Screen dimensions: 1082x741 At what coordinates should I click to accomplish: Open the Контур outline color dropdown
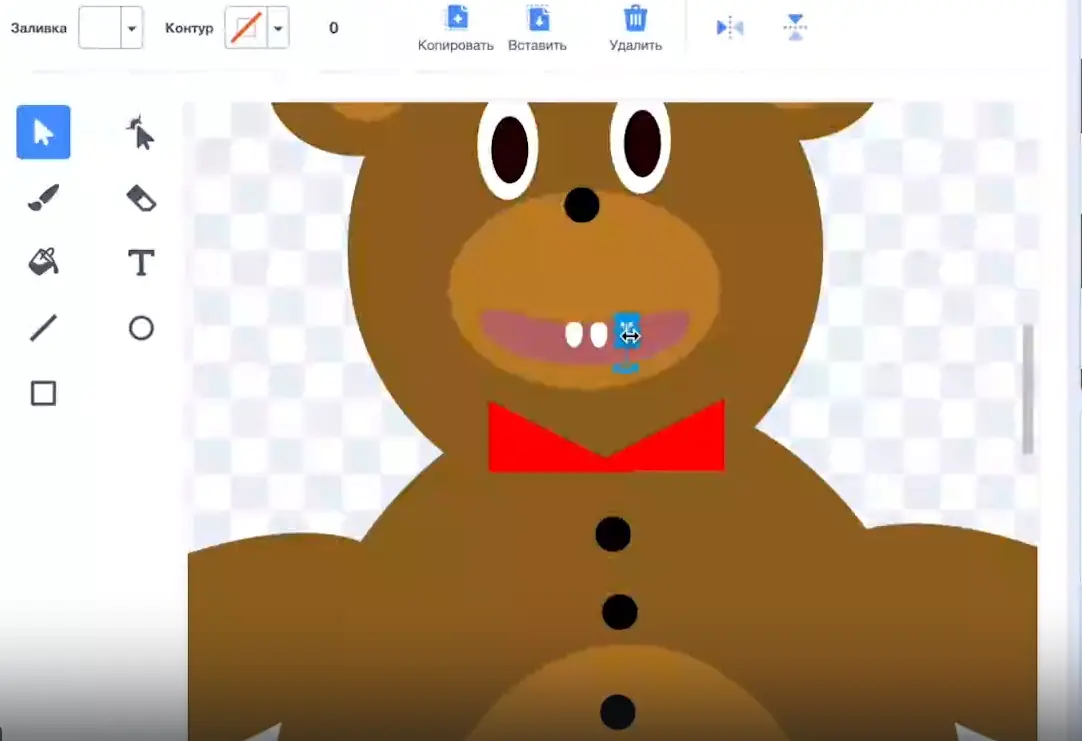click(x=278, y=28)
